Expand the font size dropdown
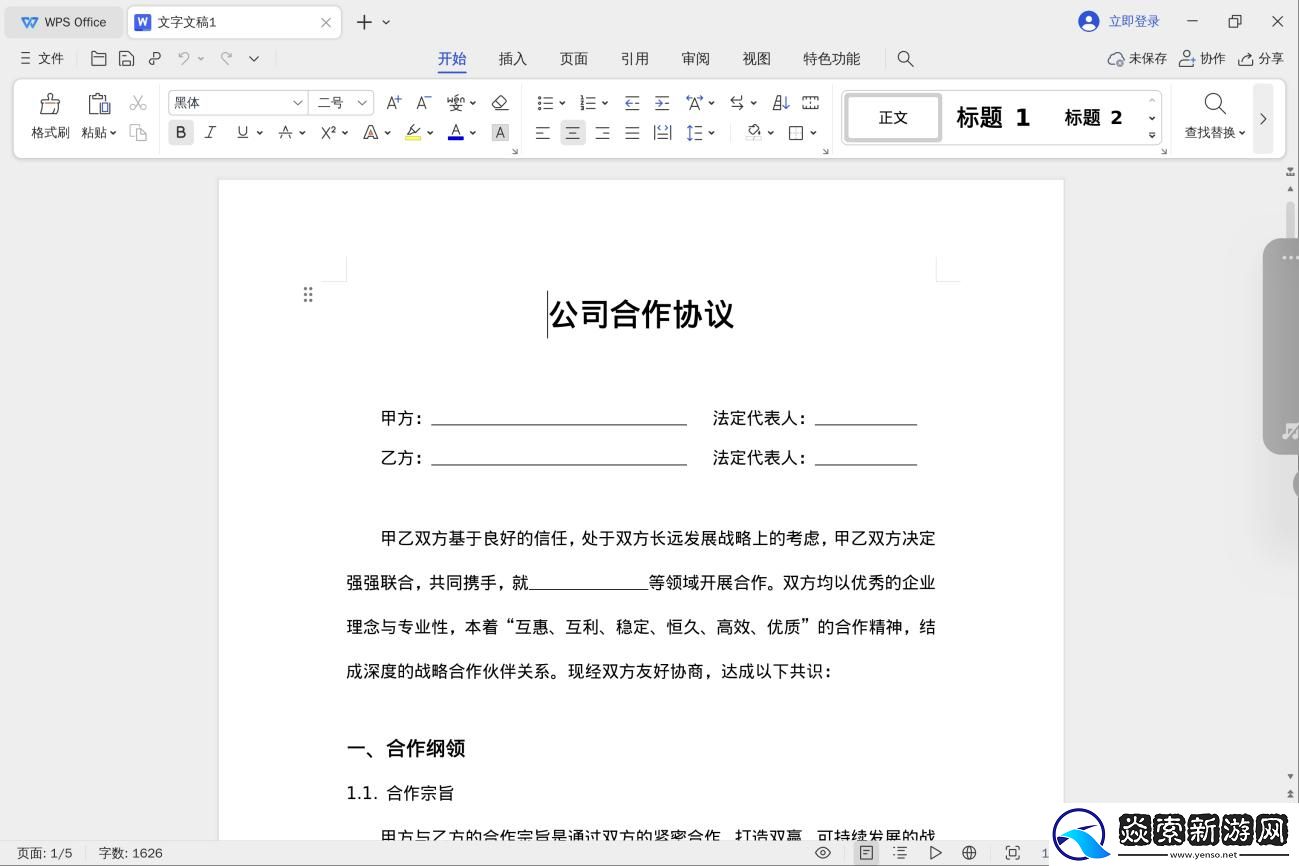 363,102
